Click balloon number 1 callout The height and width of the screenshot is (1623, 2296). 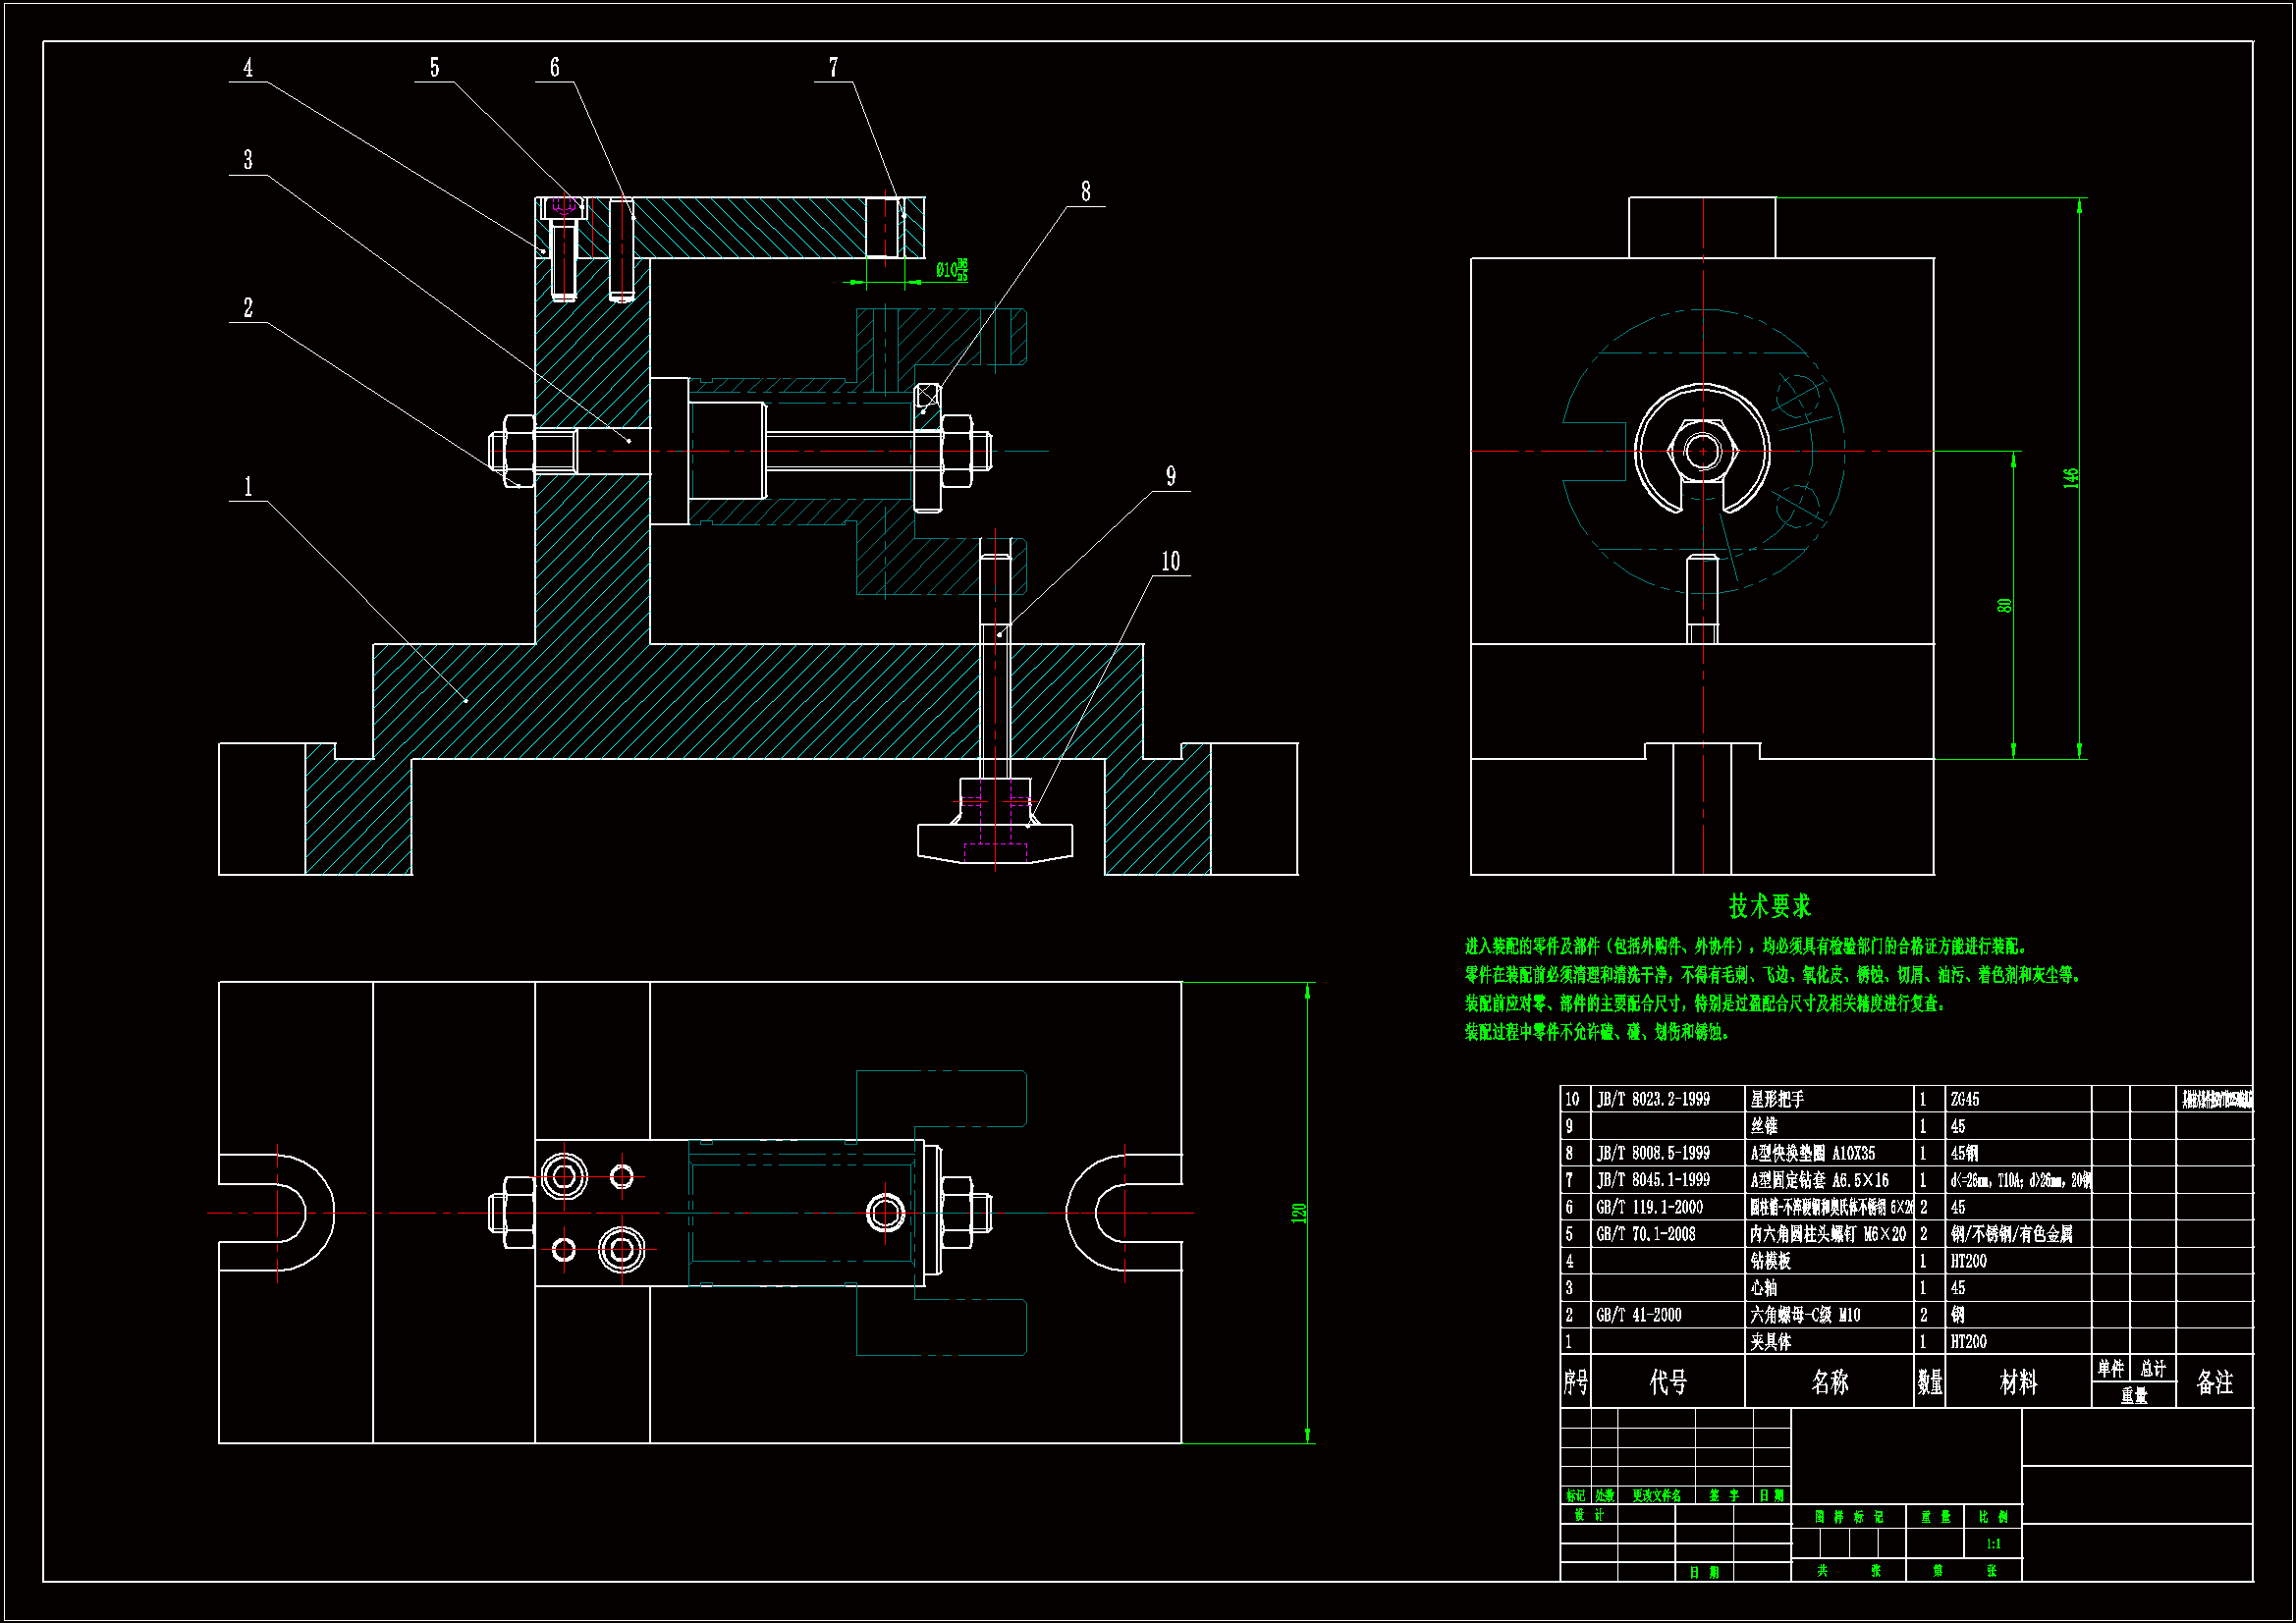(x=248, y=487)
